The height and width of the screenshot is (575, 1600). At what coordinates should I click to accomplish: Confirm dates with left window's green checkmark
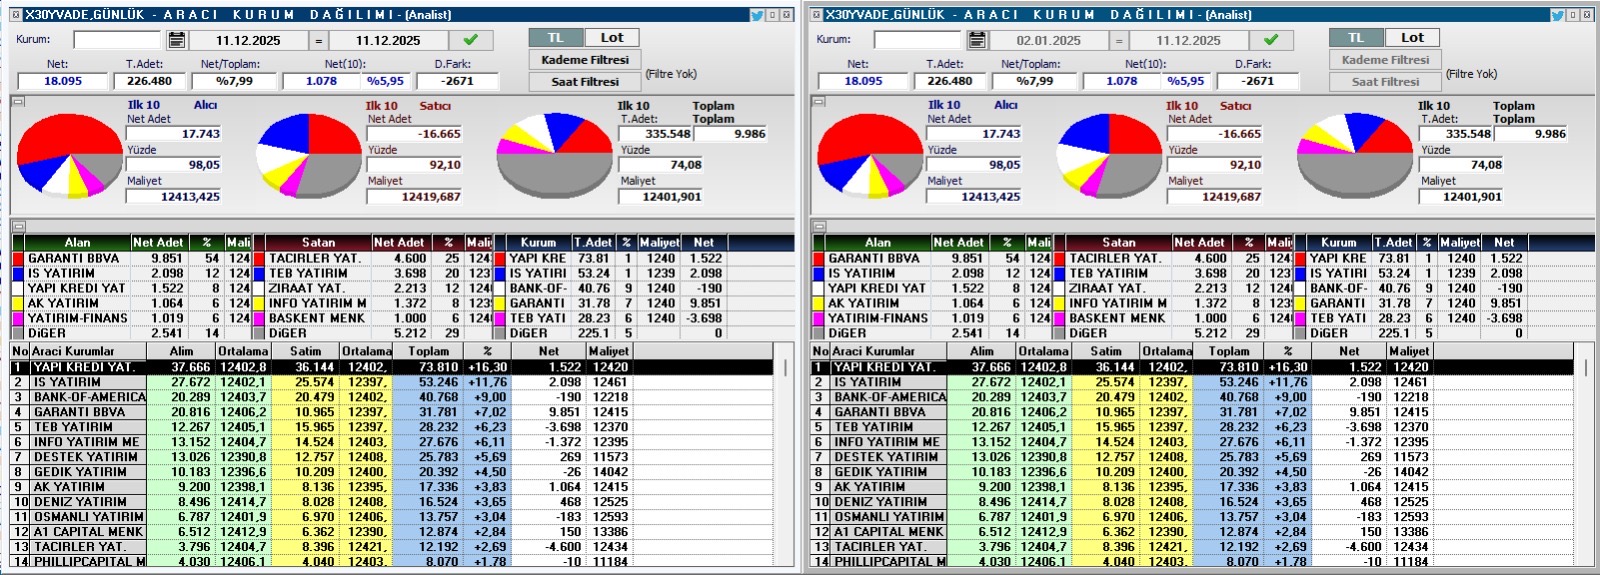(471, 40)
